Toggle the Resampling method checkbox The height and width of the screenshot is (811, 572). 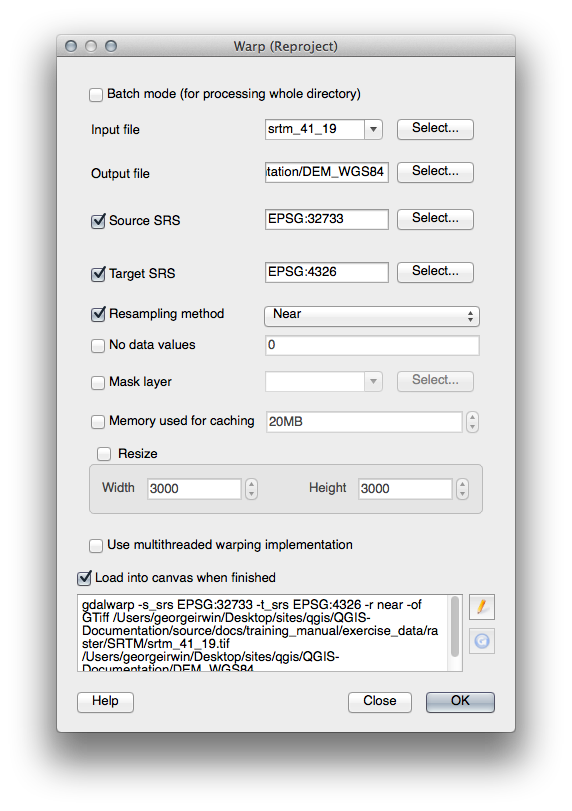tap(98, 314)
